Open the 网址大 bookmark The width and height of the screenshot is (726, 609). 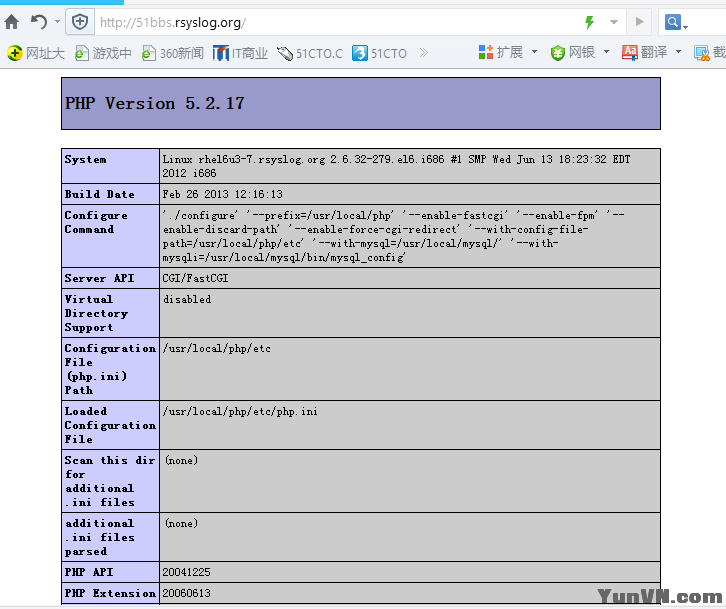click(x=36, y=53)
